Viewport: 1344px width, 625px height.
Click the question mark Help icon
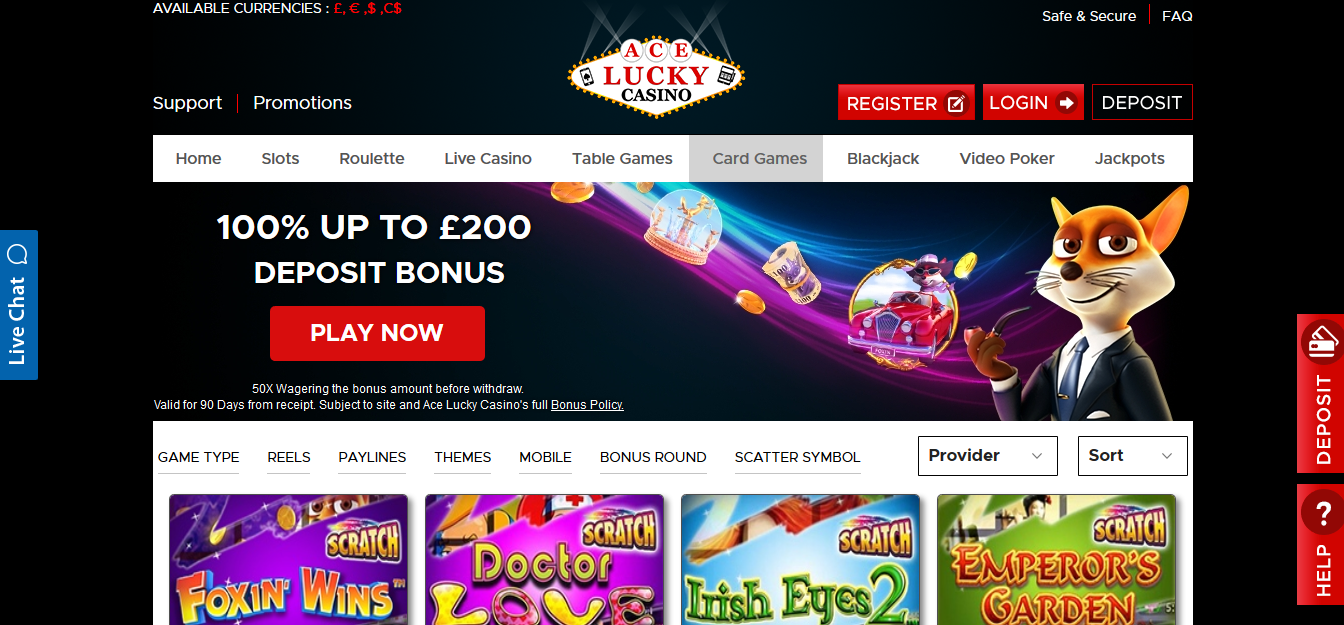(1321, 513)
